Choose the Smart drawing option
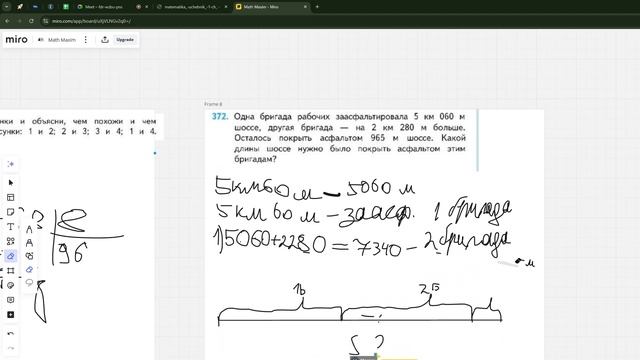 pos(29,256)
